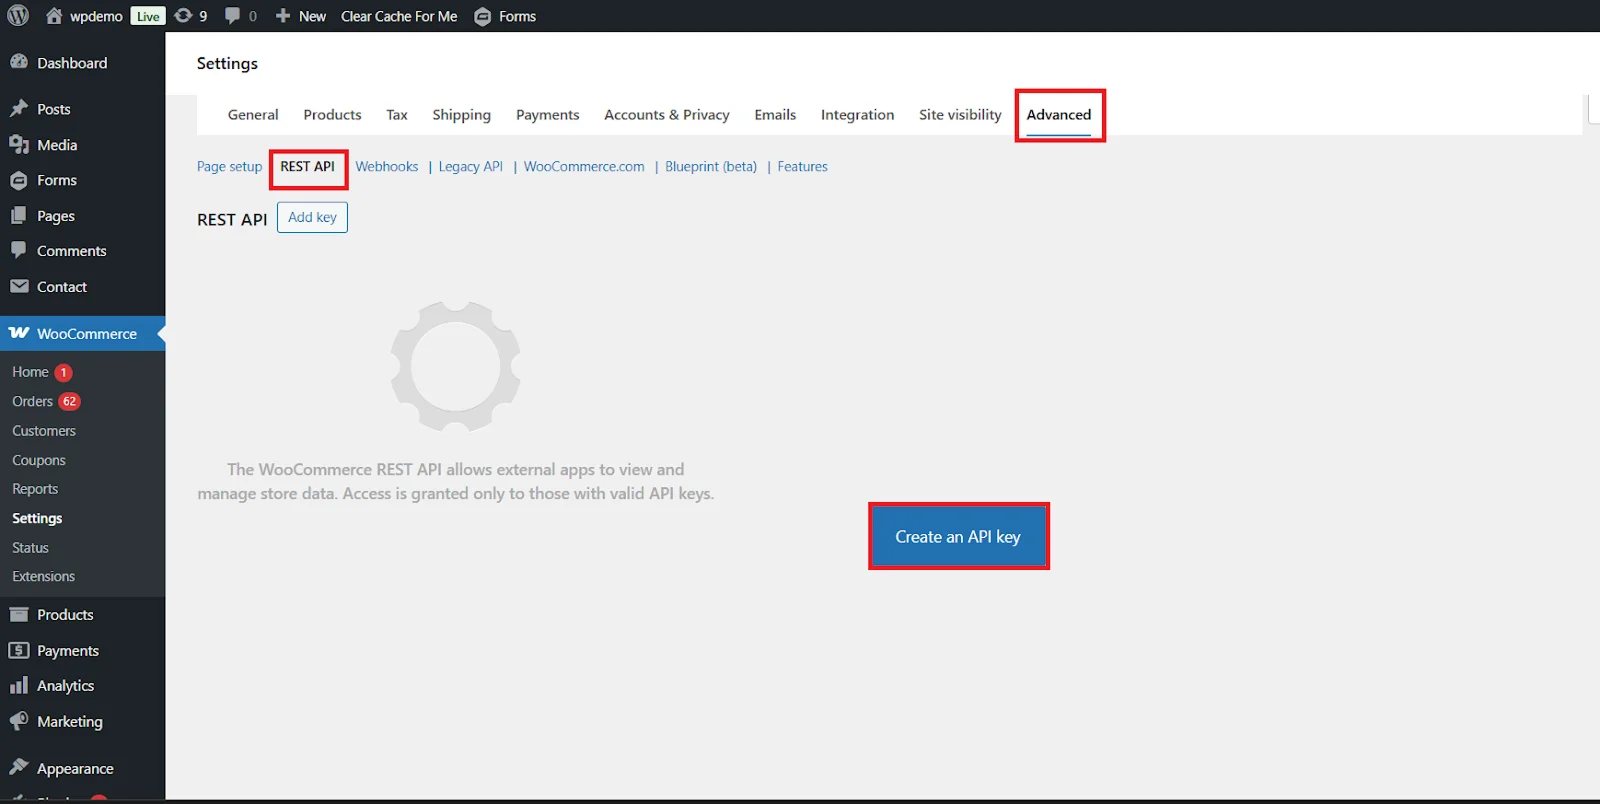Click the Contact envelope icon
Image resolution: width=1600 pixels, height=804 pixels.
click(x=19, y=286)
